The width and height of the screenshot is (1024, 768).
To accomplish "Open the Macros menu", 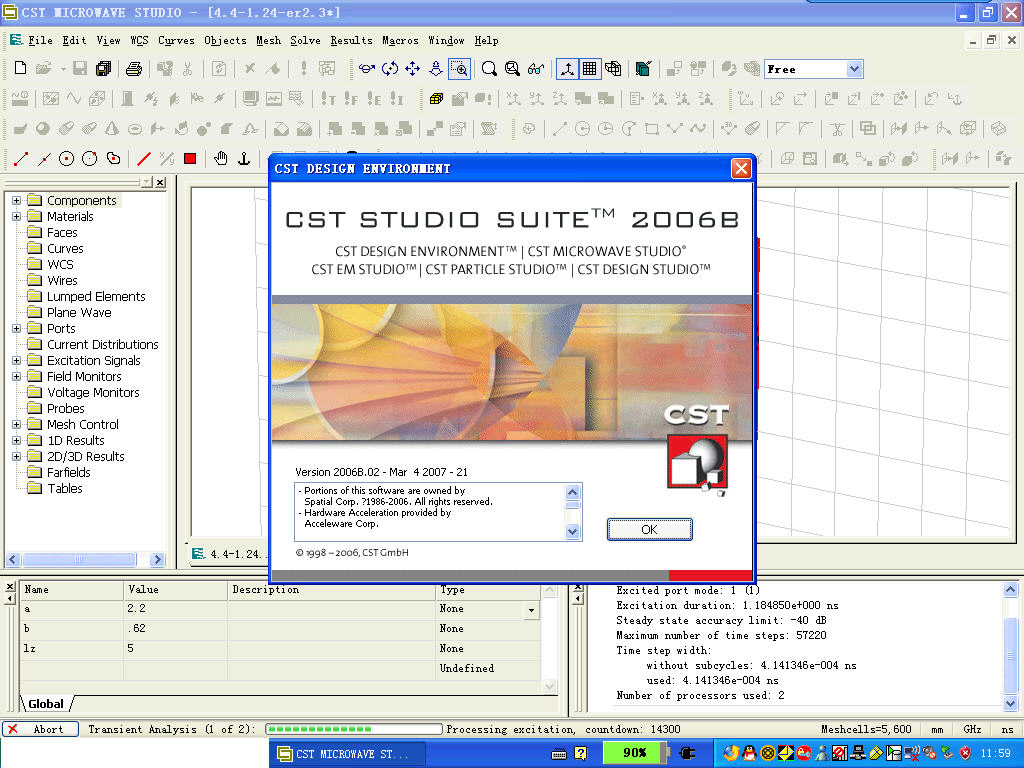I will click(x=400, y=40).
